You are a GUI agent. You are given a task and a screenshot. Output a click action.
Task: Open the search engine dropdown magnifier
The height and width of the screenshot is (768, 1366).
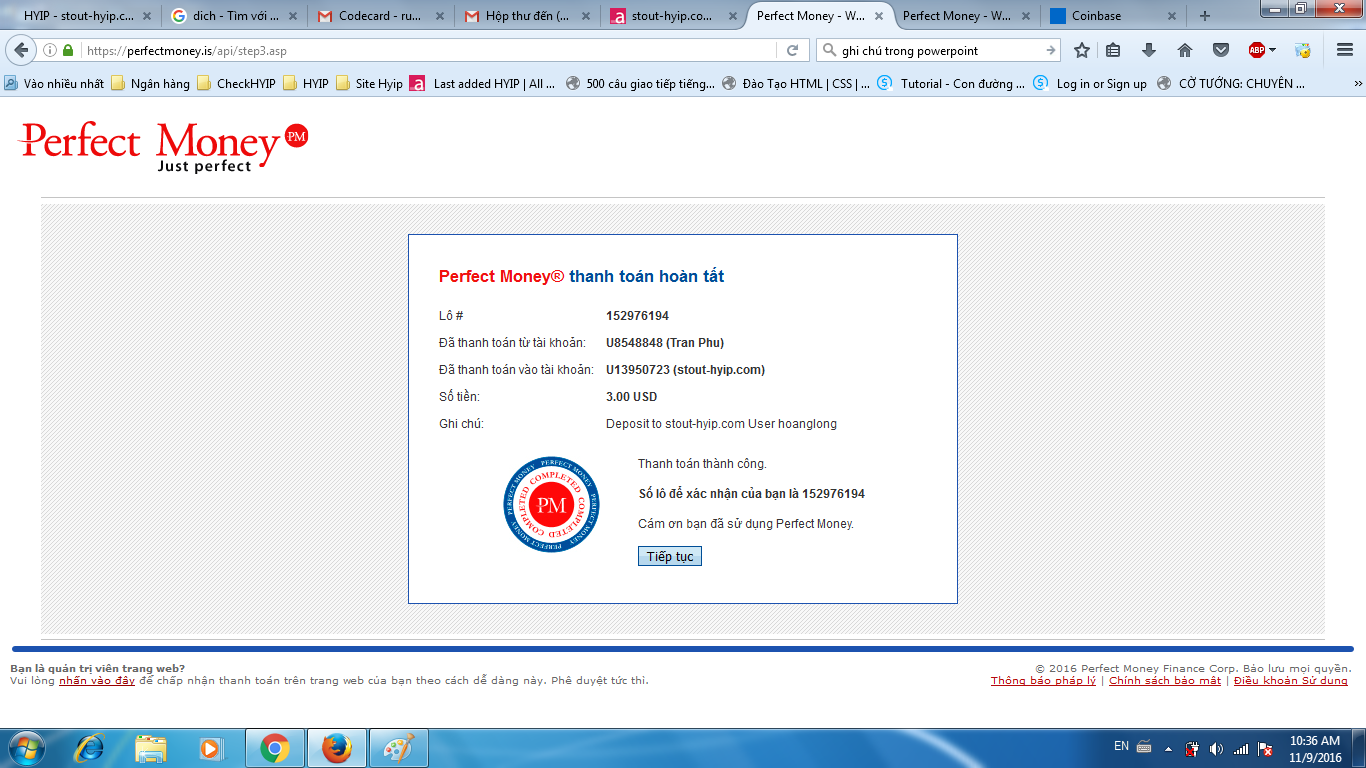tap(829, 50)
